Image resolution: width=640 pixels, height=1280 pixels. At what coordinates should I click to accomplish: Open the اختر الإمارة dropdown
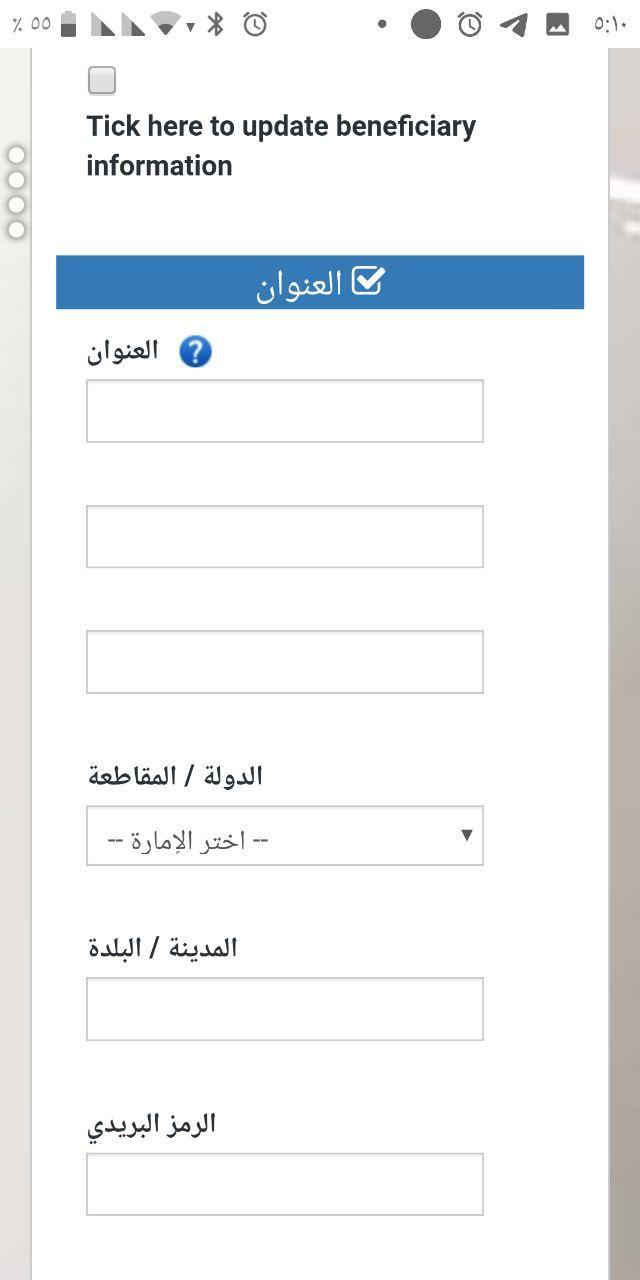point(285,836)
